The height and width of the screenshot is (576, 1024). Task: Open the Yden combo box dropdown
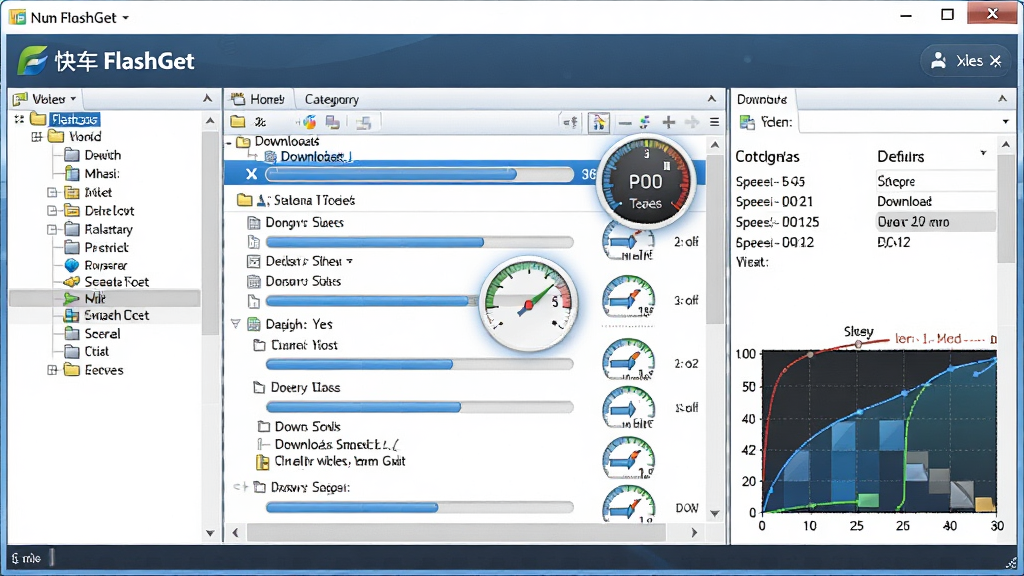click(1005, 122)
